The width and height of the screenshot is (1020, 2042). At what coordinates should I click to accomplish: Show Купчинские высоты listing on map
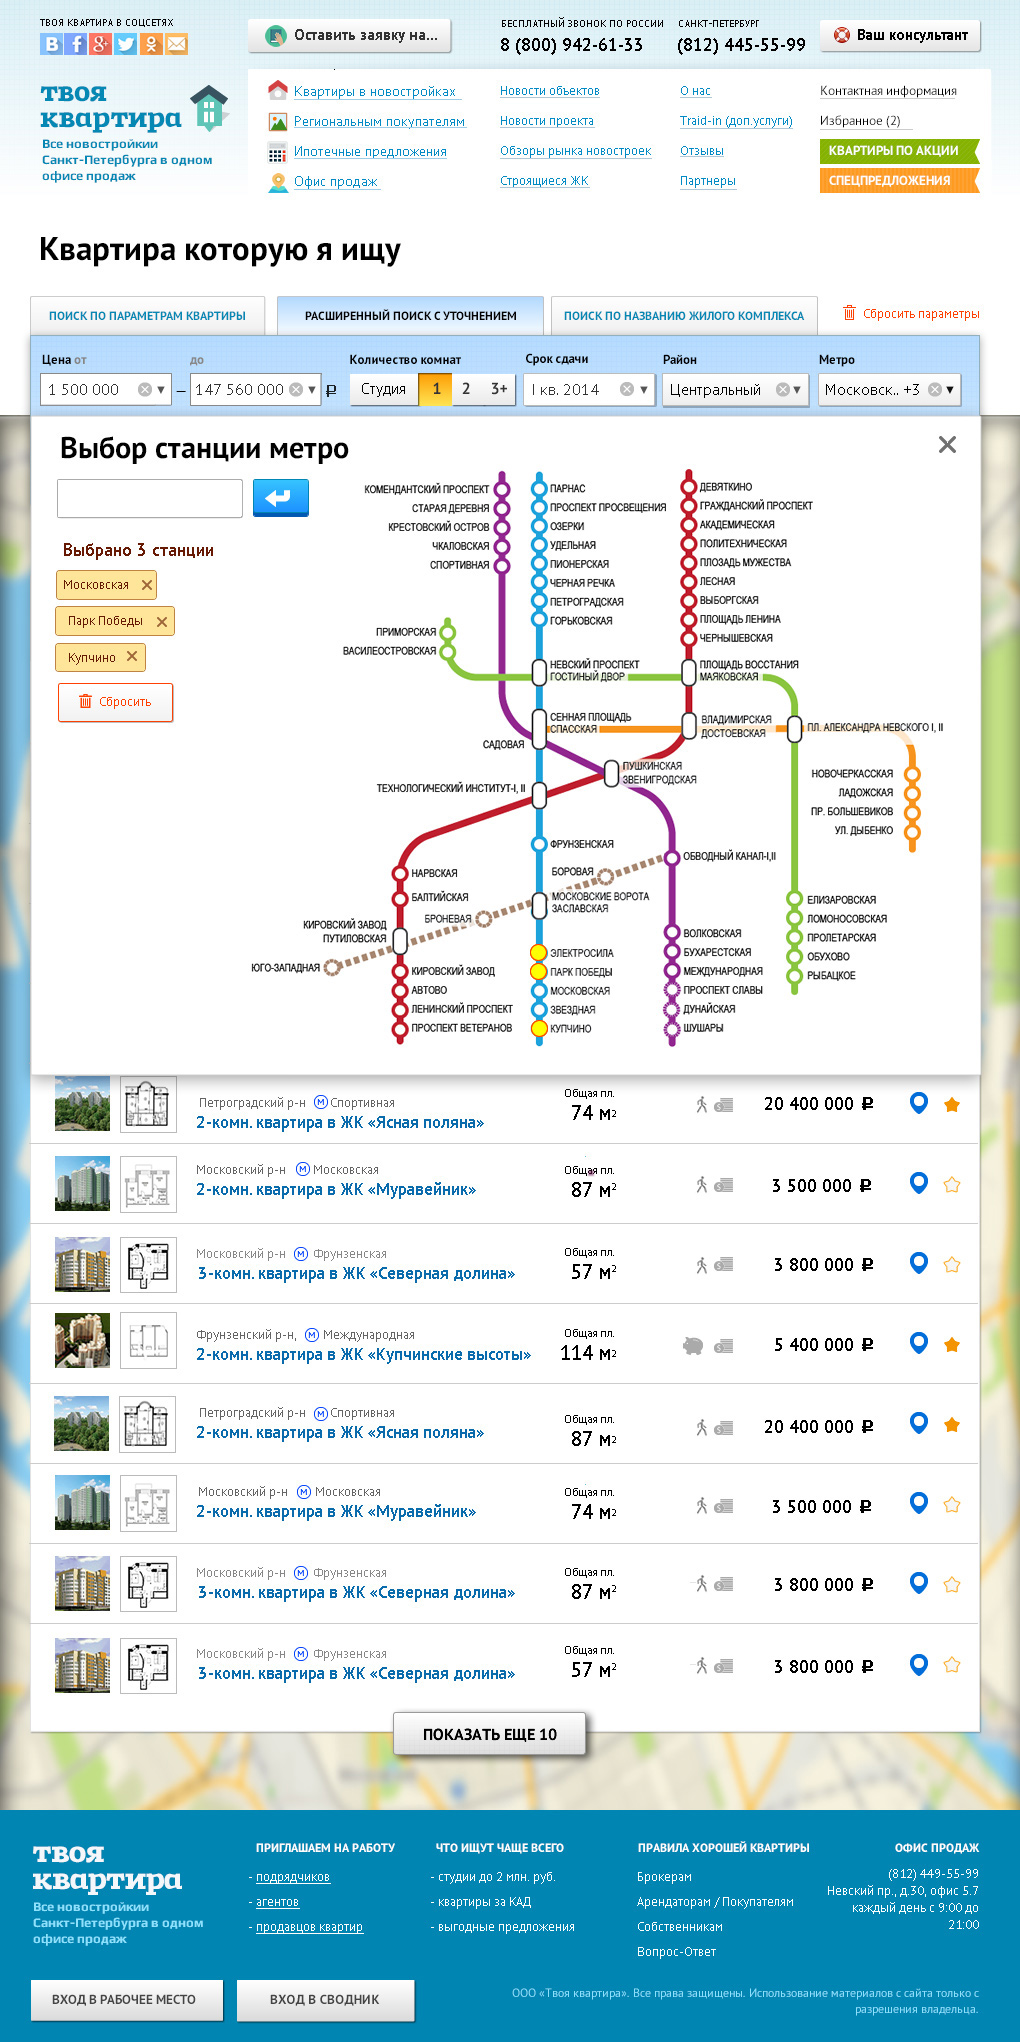coord(919,1343)
